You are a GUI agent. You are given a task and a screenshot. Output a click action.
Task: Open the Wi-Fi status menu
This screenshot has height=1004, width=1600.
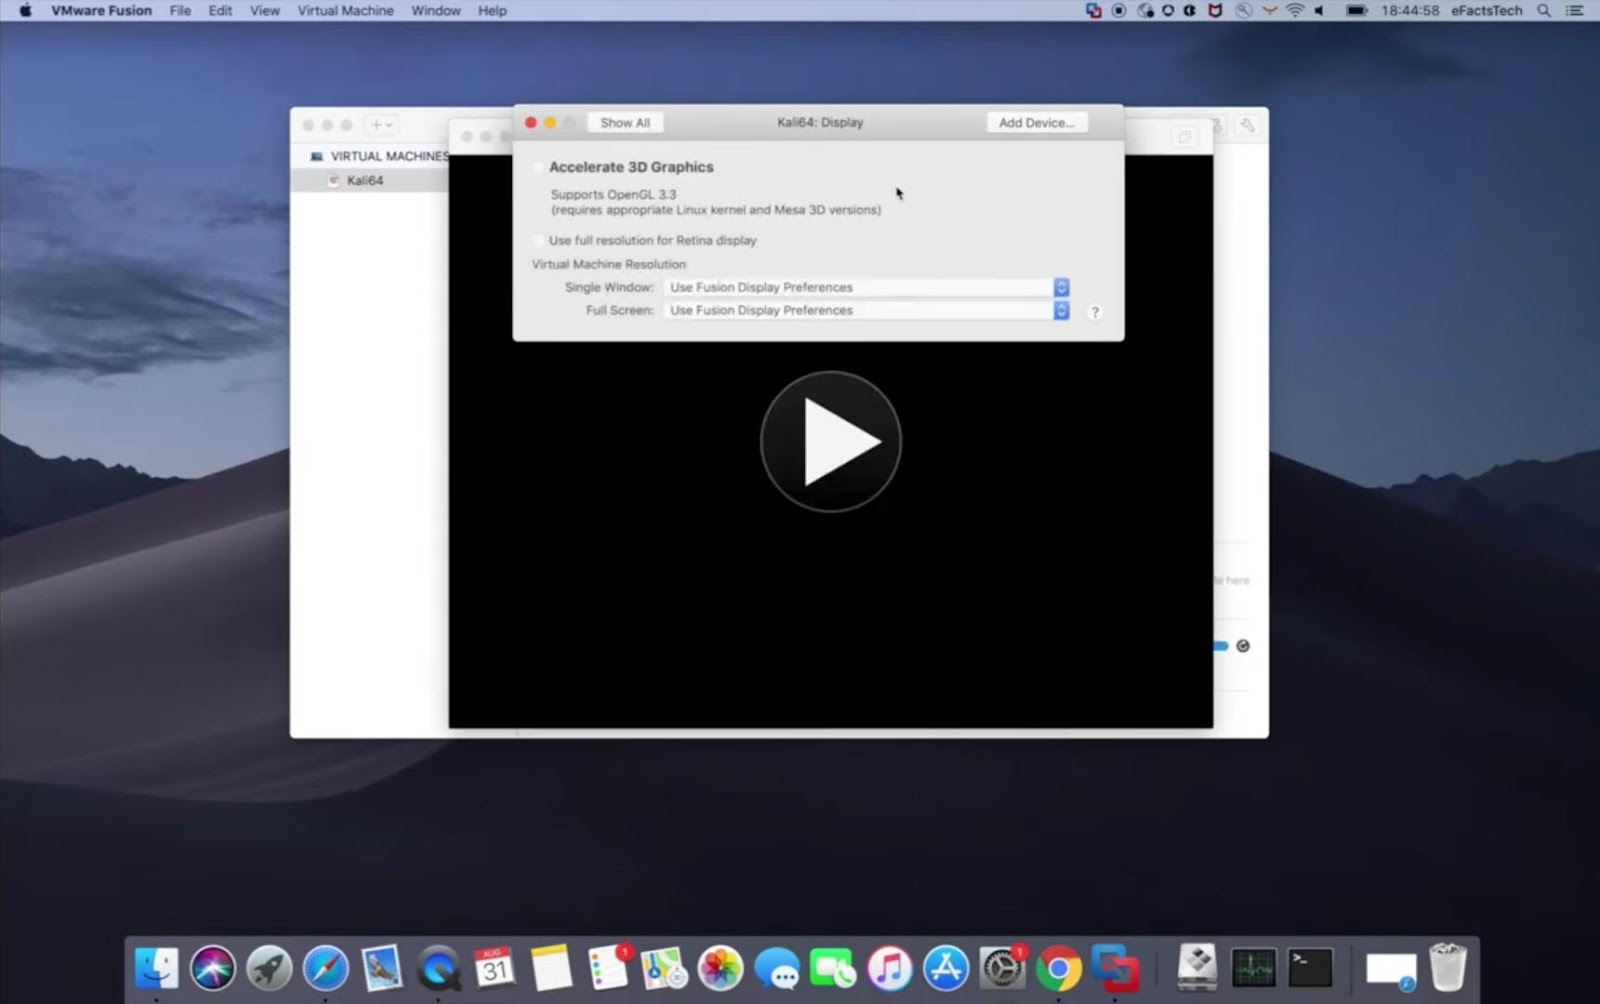1295,10
